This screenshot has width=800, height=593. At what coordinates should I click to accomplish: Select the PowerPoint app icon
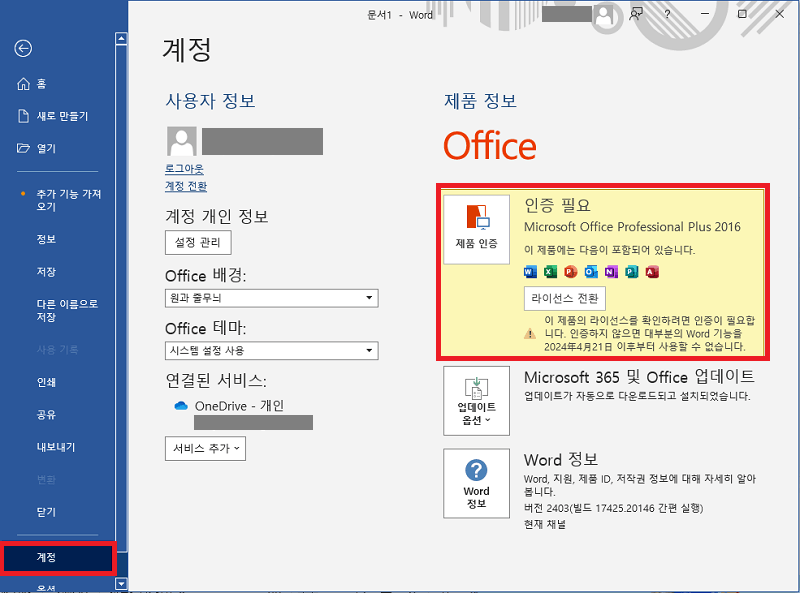tap(570, 271)
